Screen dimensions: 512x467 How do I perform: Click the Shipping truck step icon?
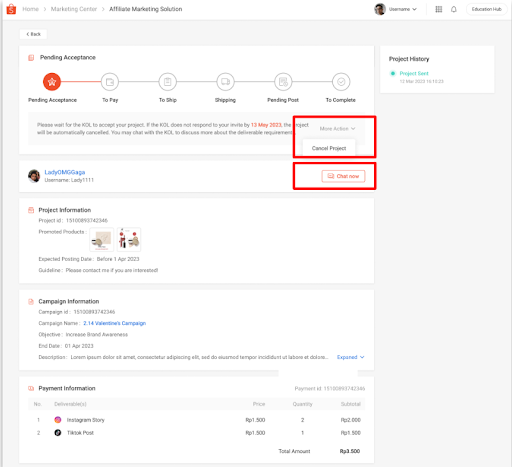[x=225, y=82]
